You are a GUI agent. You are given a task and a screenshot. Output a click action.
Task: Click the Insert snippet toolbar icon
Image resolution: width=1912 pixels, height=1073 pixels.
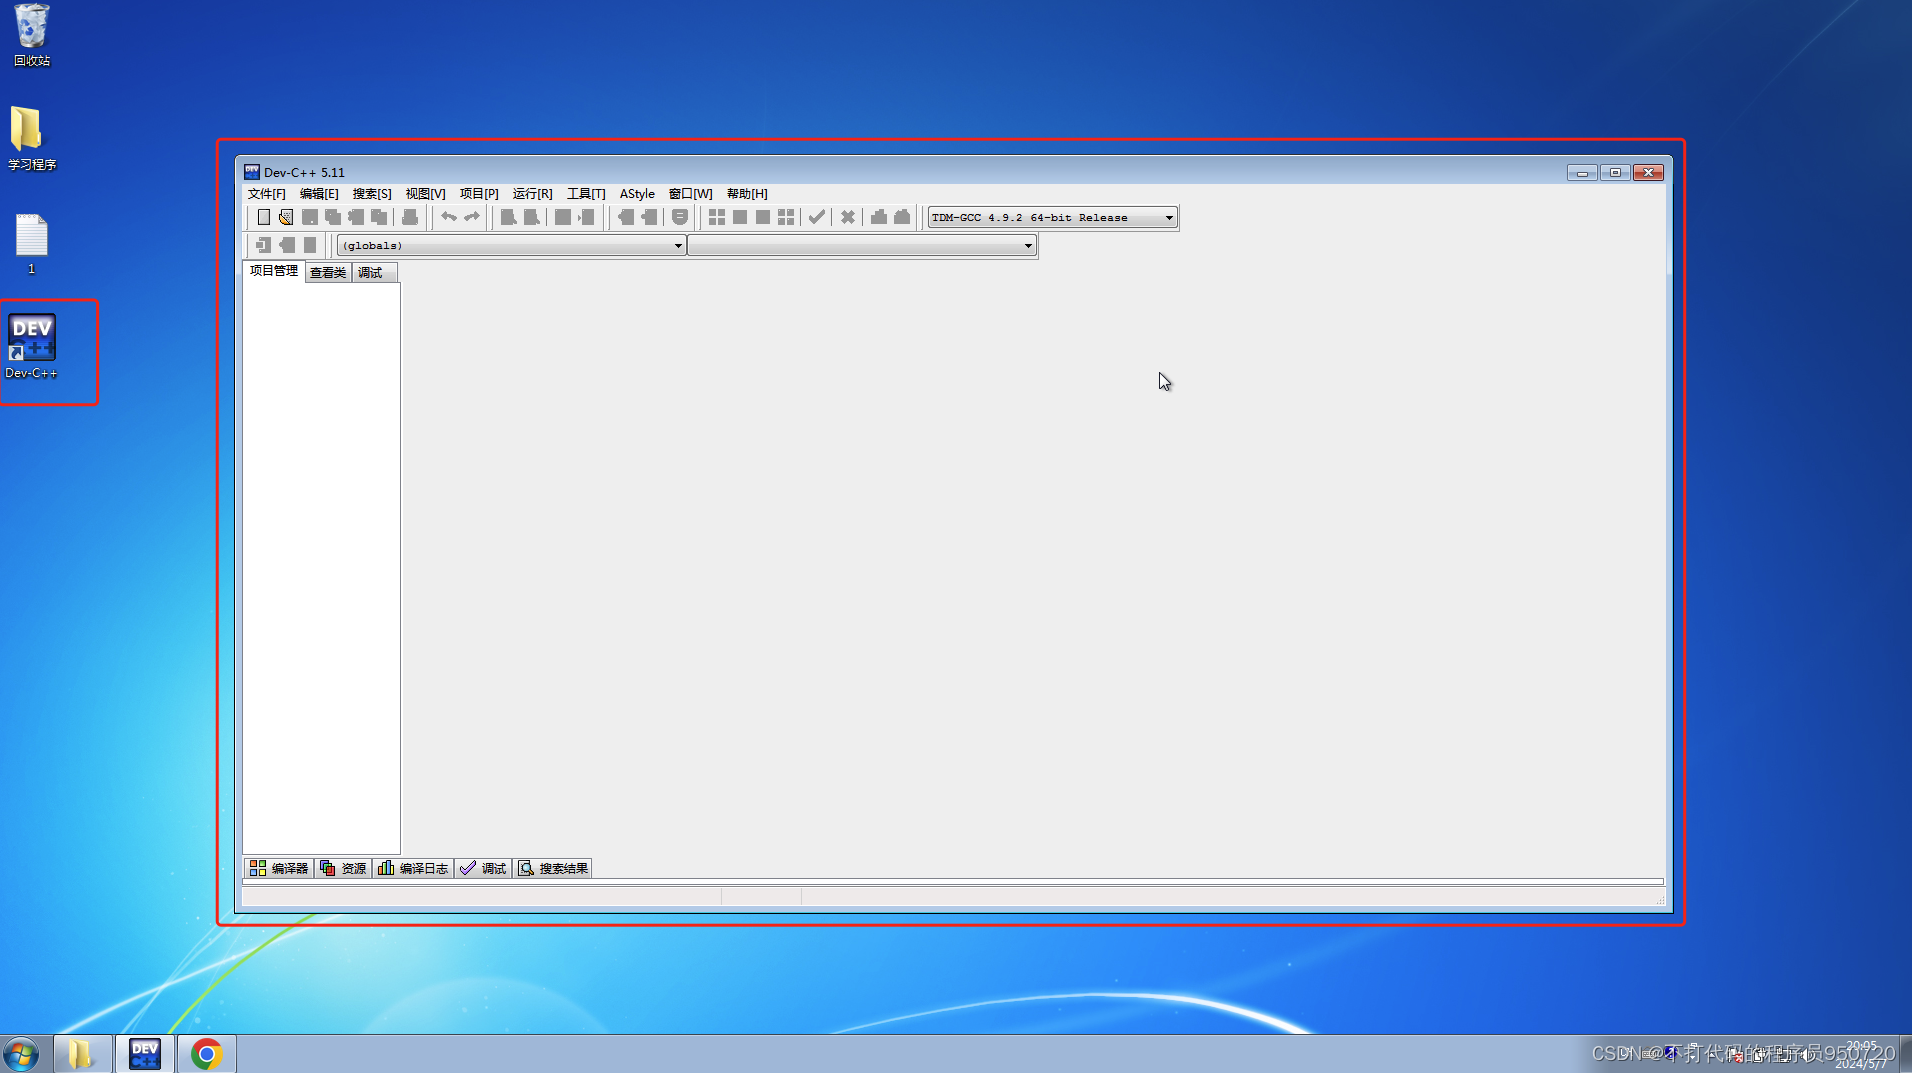(x=626, y=217)
